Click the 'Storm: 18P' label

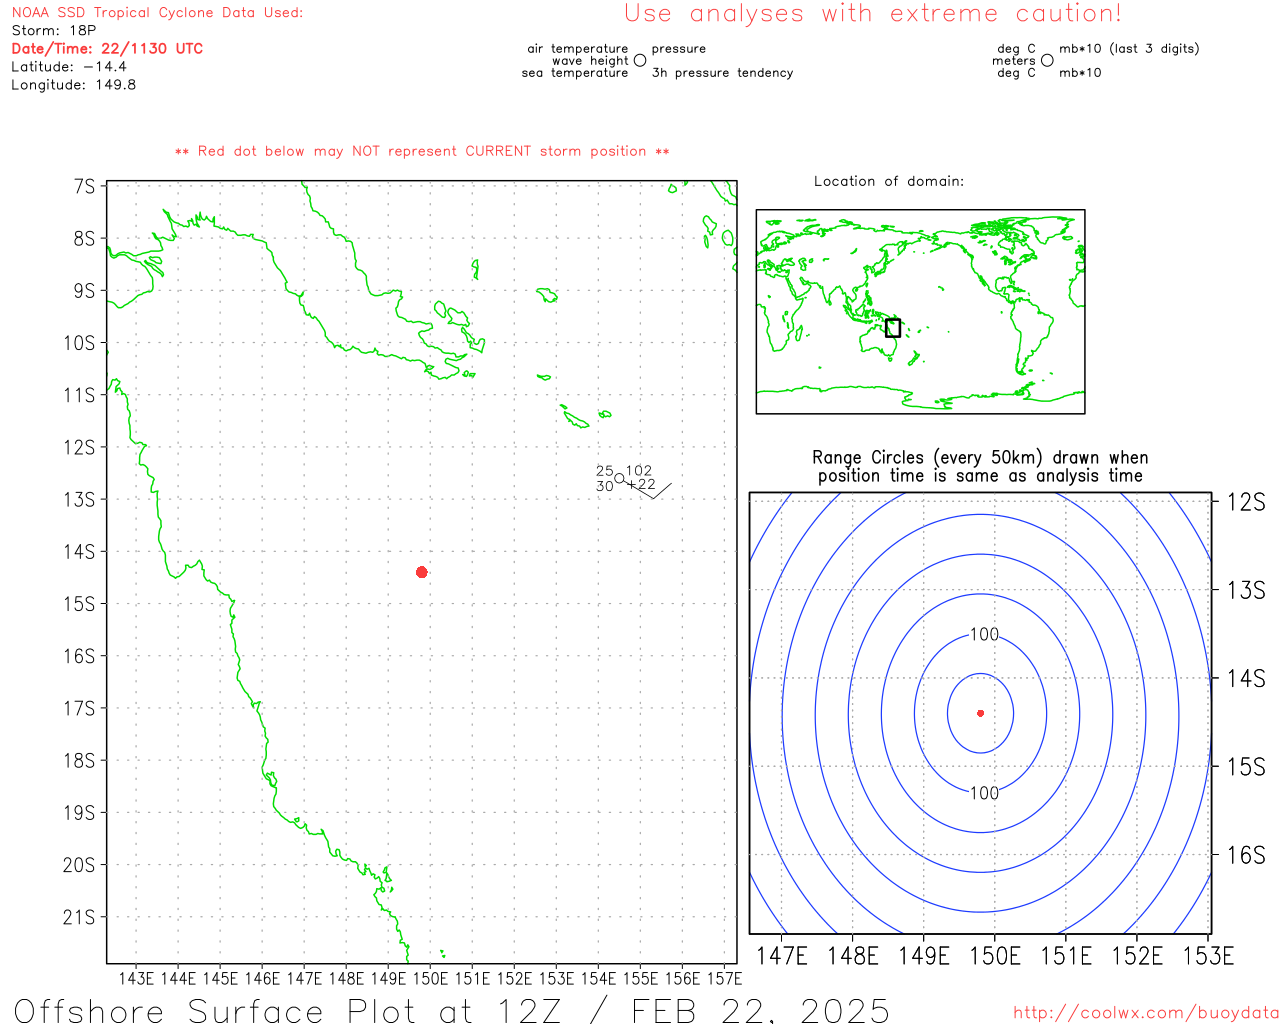pos(54,31)
